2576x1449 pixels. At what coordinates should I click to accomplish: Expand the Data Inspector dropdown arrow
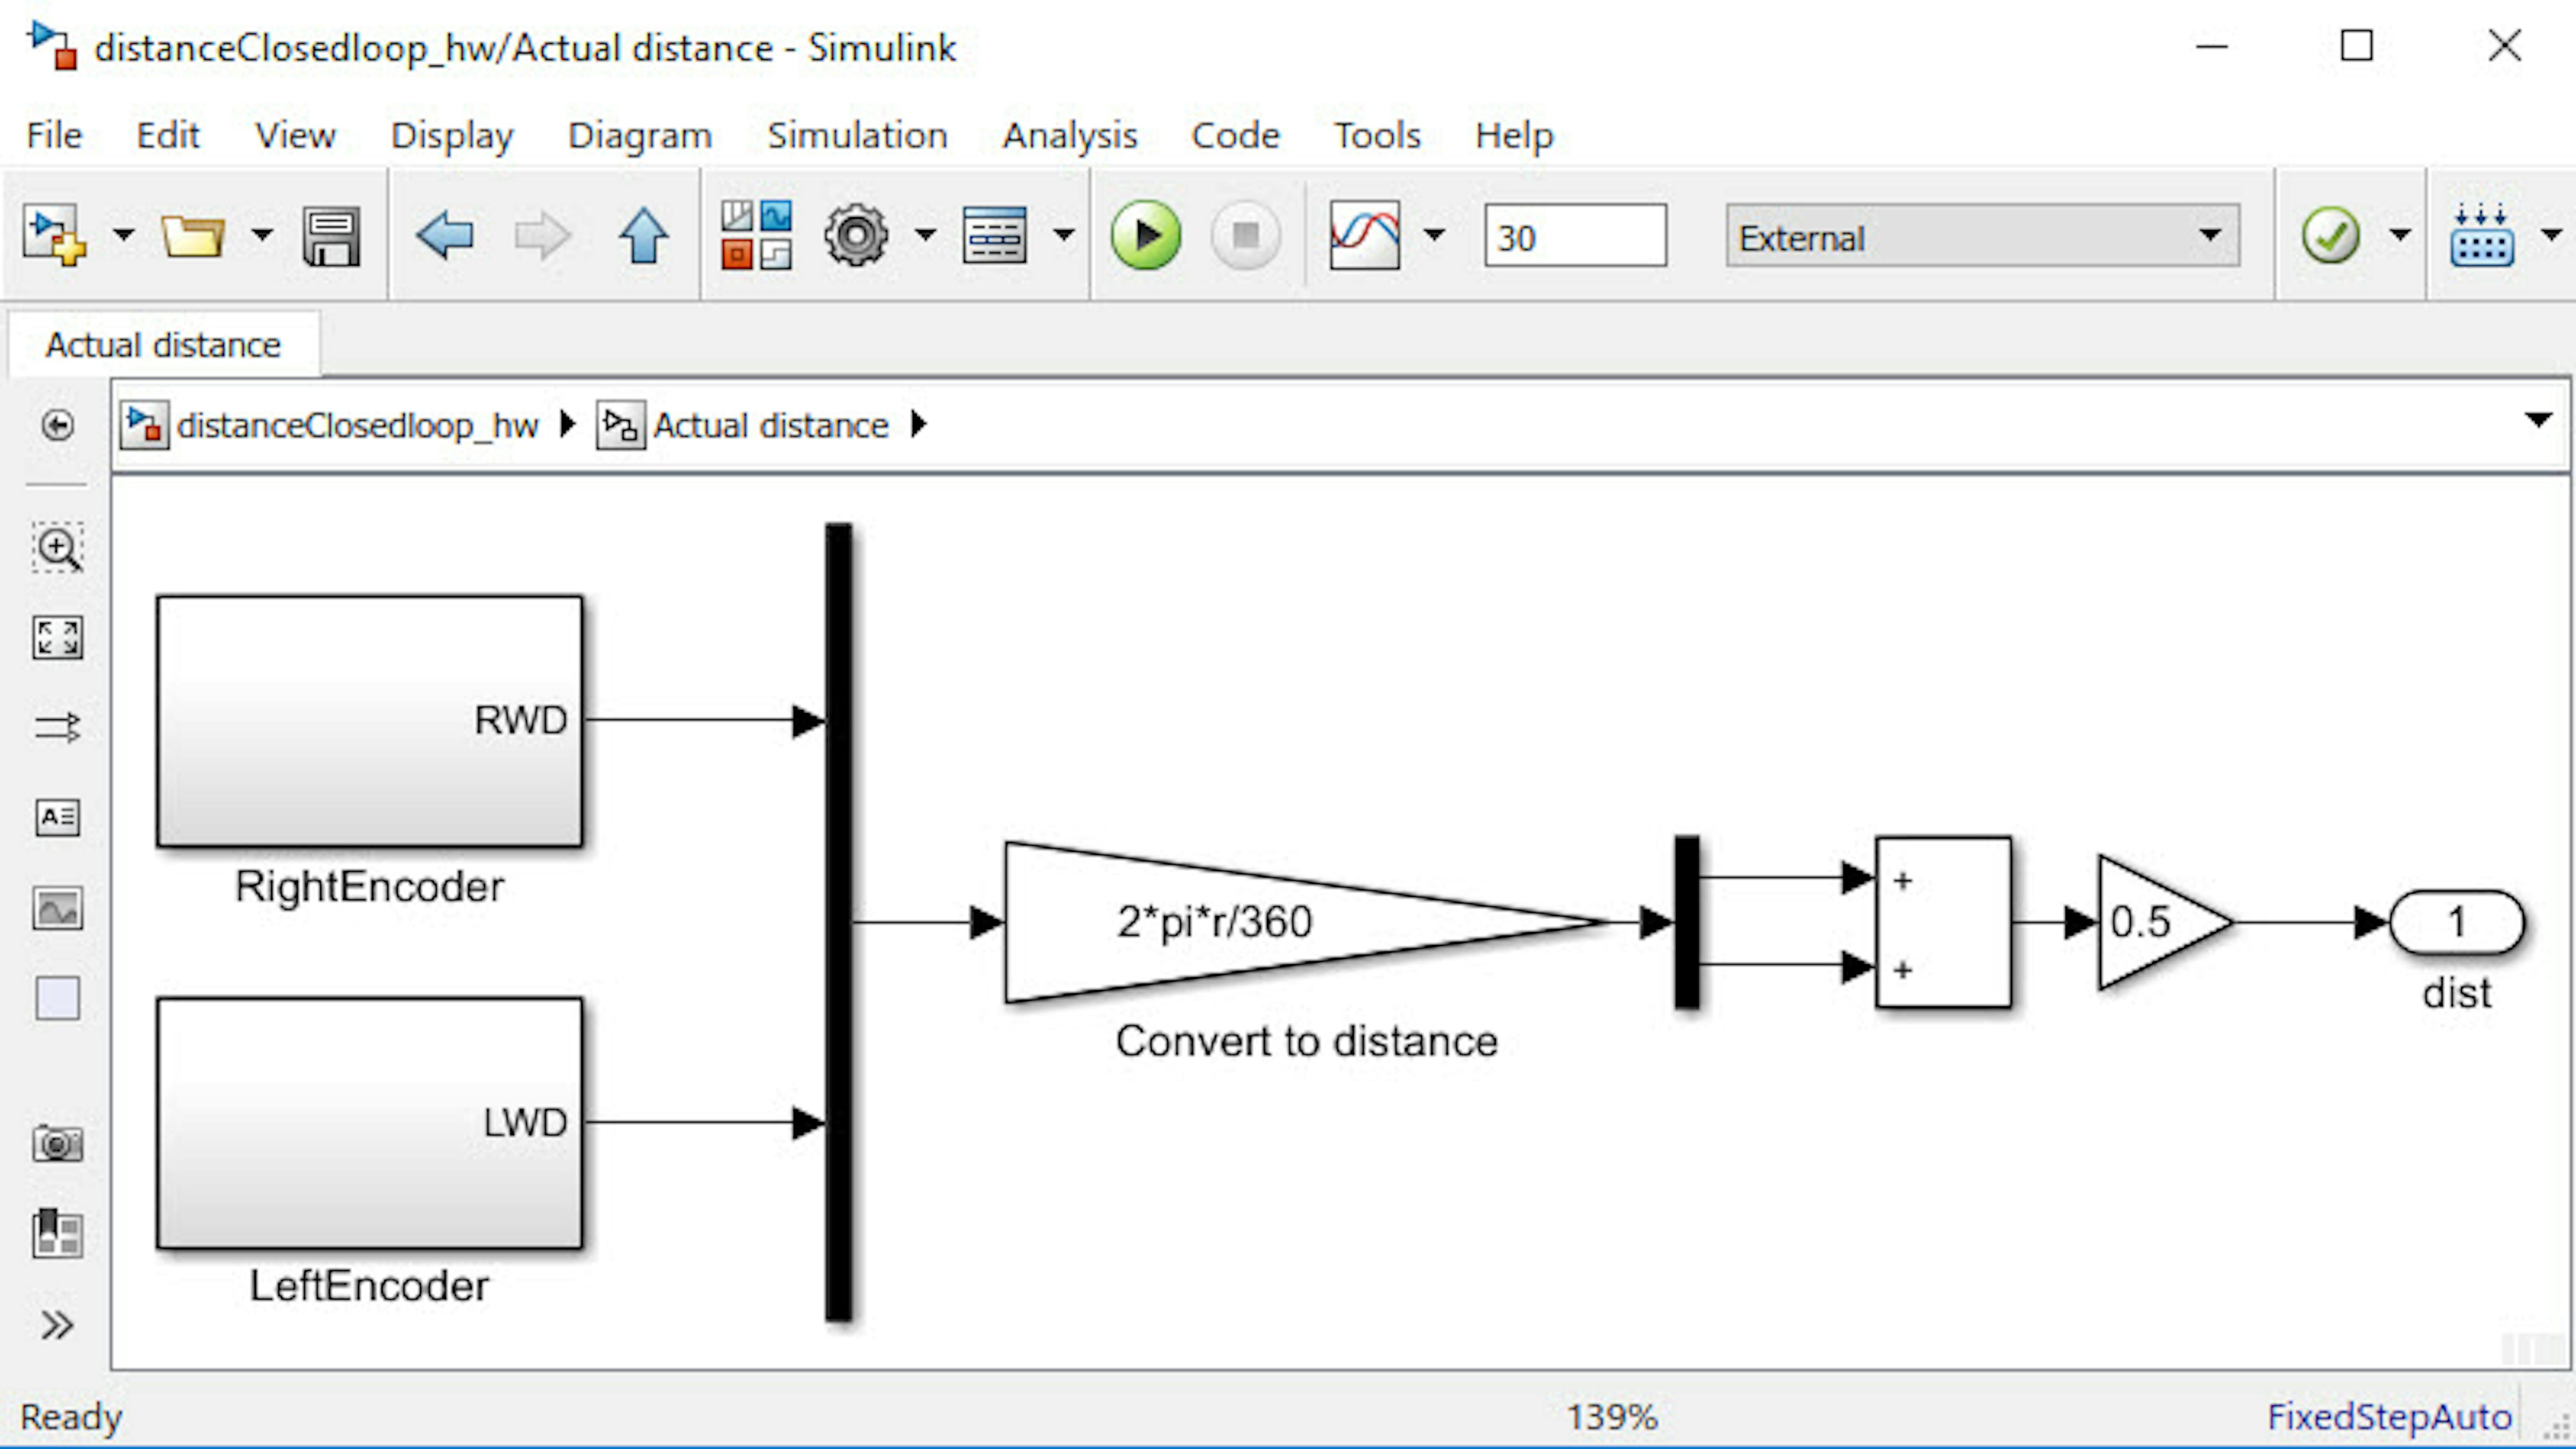[x=1434, y=236]
